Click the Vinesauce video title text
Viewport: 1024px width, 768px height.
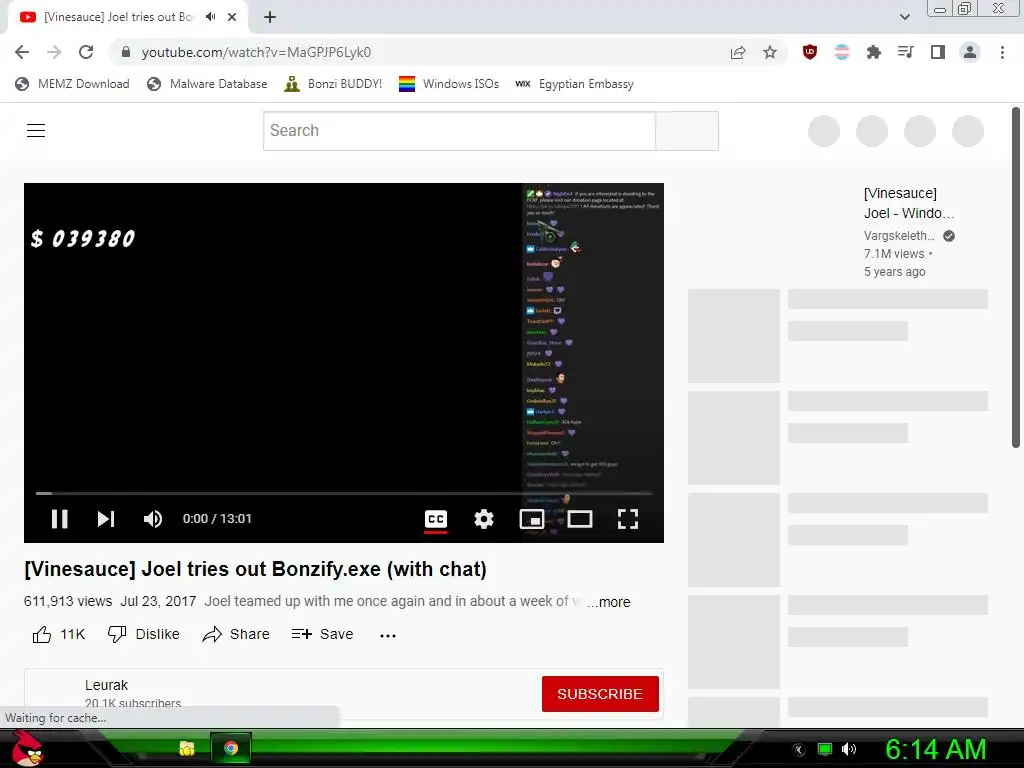tap(255, 569)
